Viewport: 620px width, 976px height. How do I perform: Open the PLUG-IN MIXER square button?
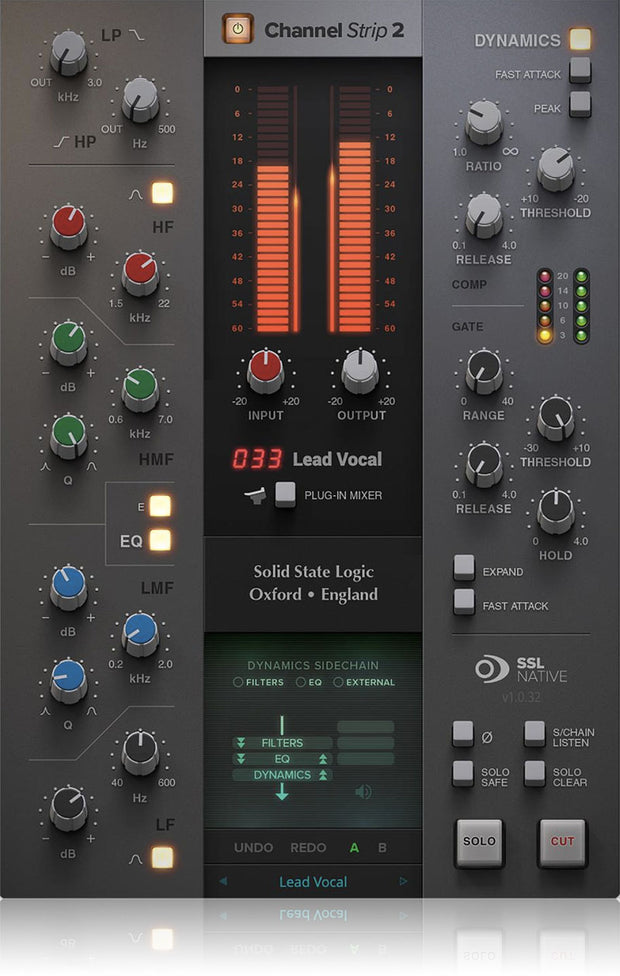[285, 494]
